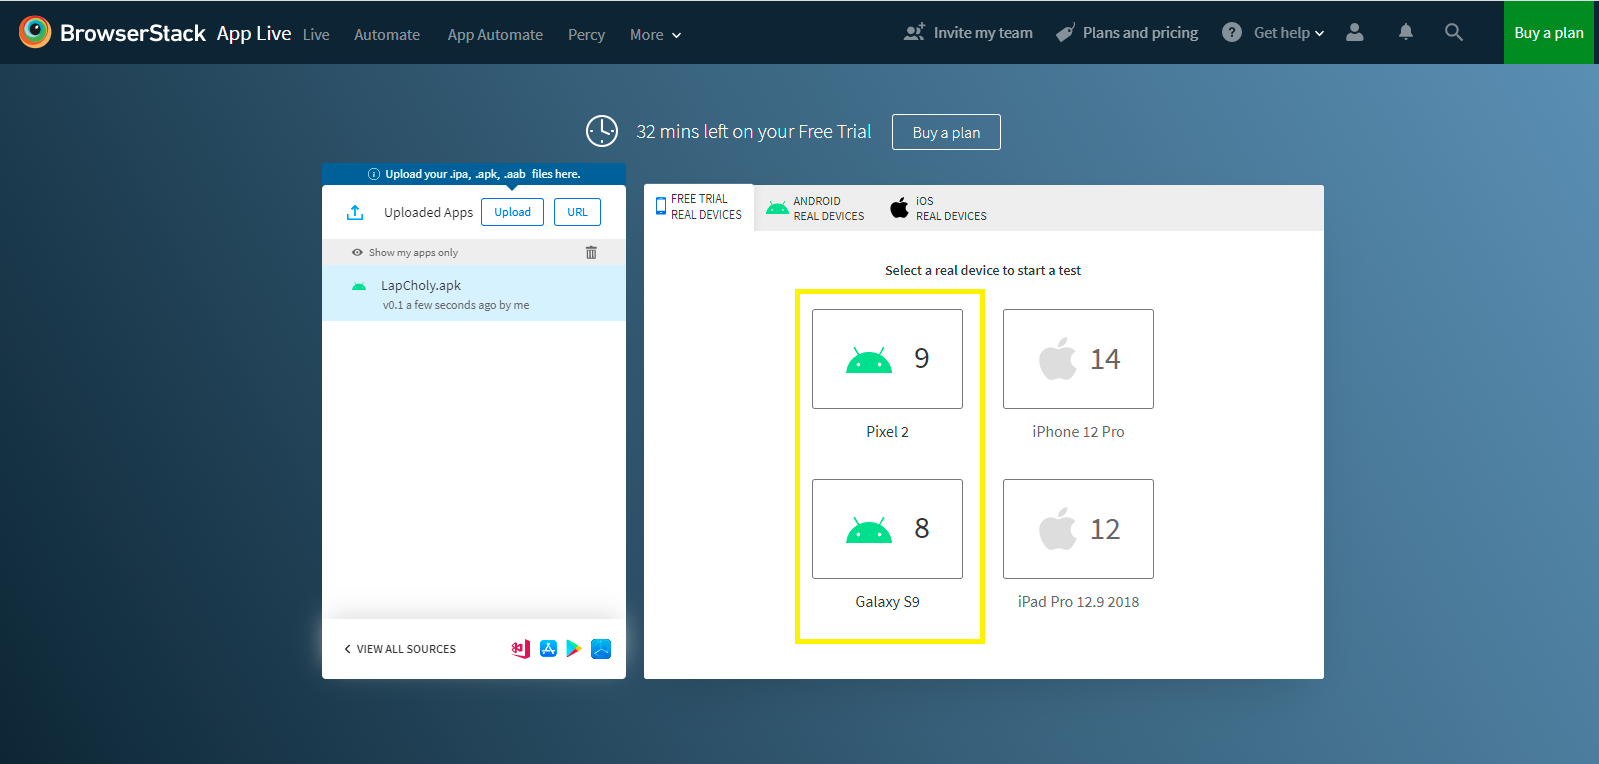Open the notifications bell
The width and height of the screenshot is (1599, 764).
[1405, 32]
